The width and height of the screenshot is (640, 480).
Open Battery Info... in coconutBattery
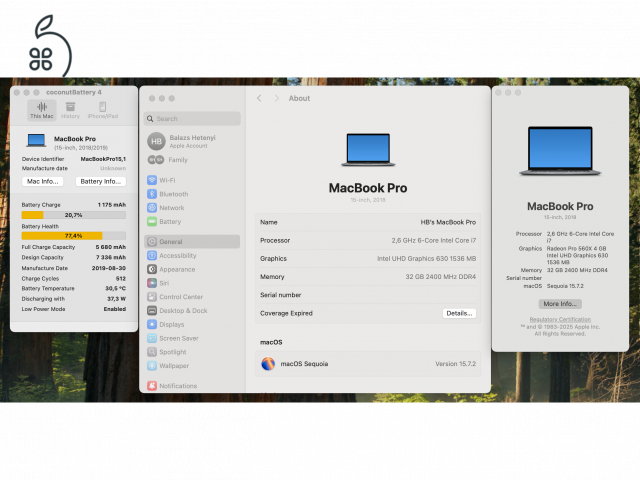[x=100, y=181]
